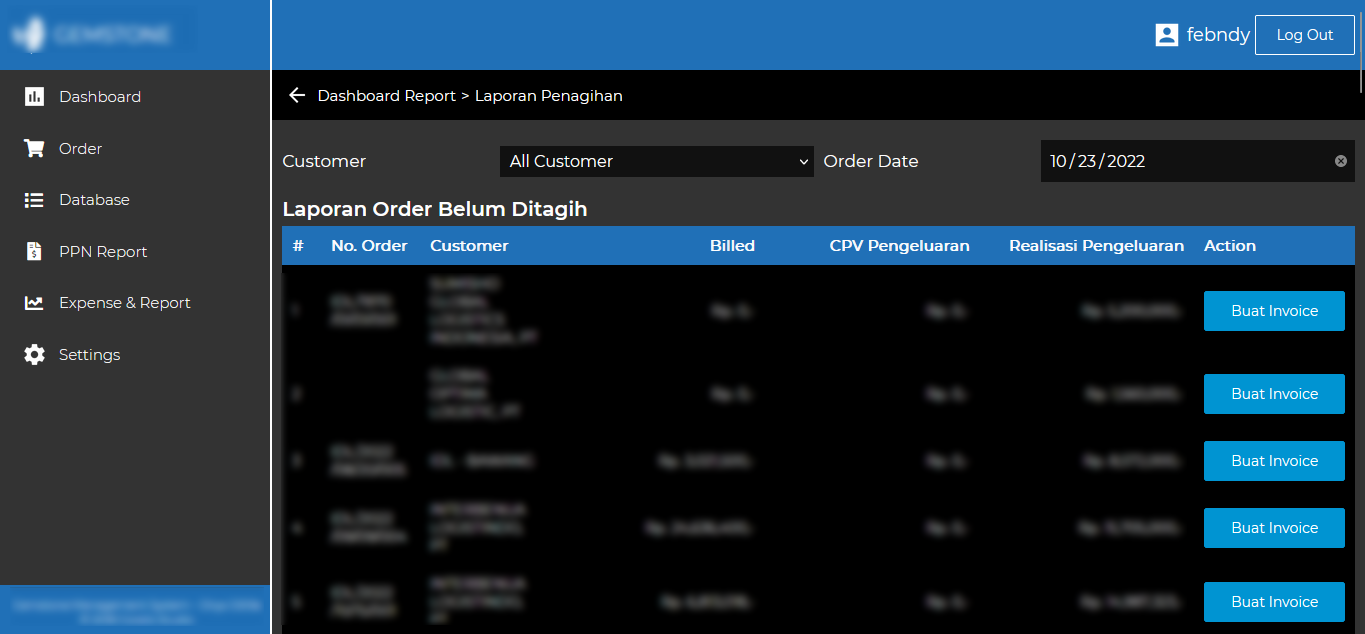Go to the PPN Report menu item
Screen dimensions: 1365x634
(x=102, y=252)
